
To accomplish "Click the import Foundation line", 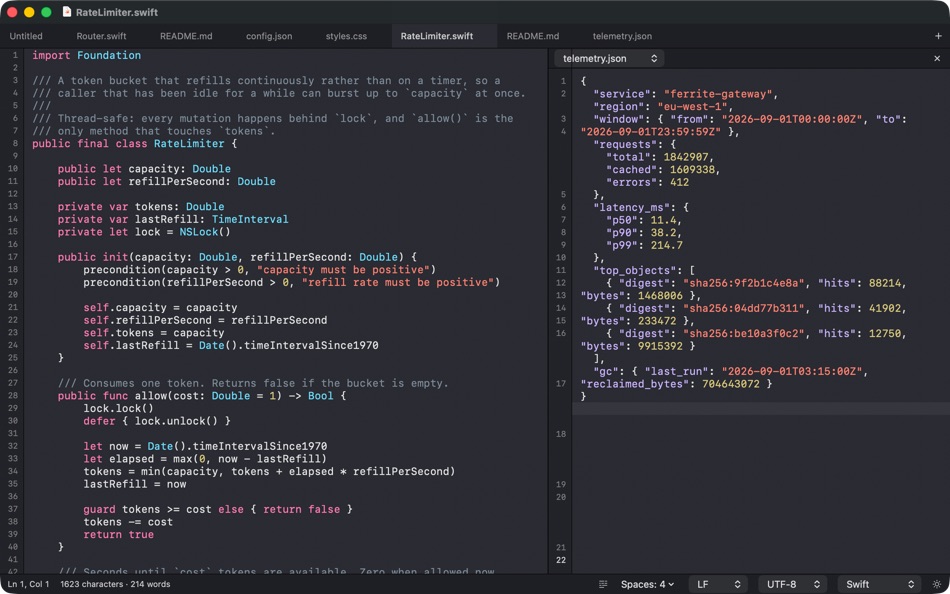I will point(87,55).
